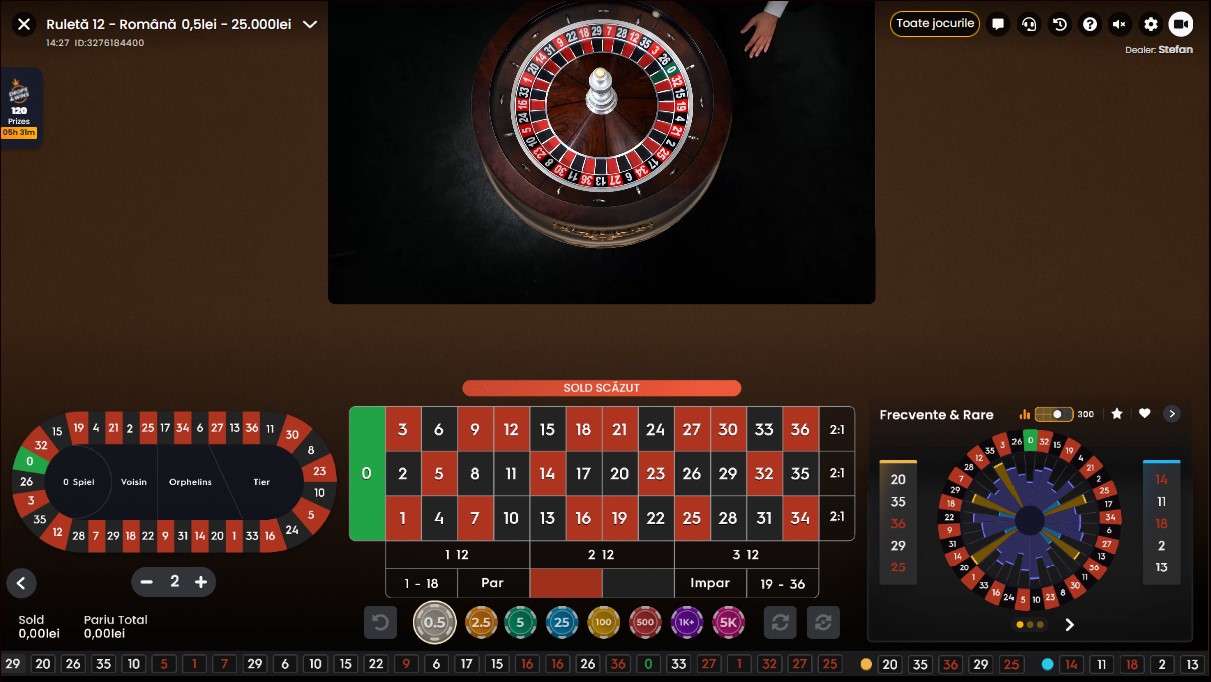Image resolution: width=1211 pixels, height=682 pixels.
Task: Collapse racetrack with left chevron button
Action: (21, 583)
